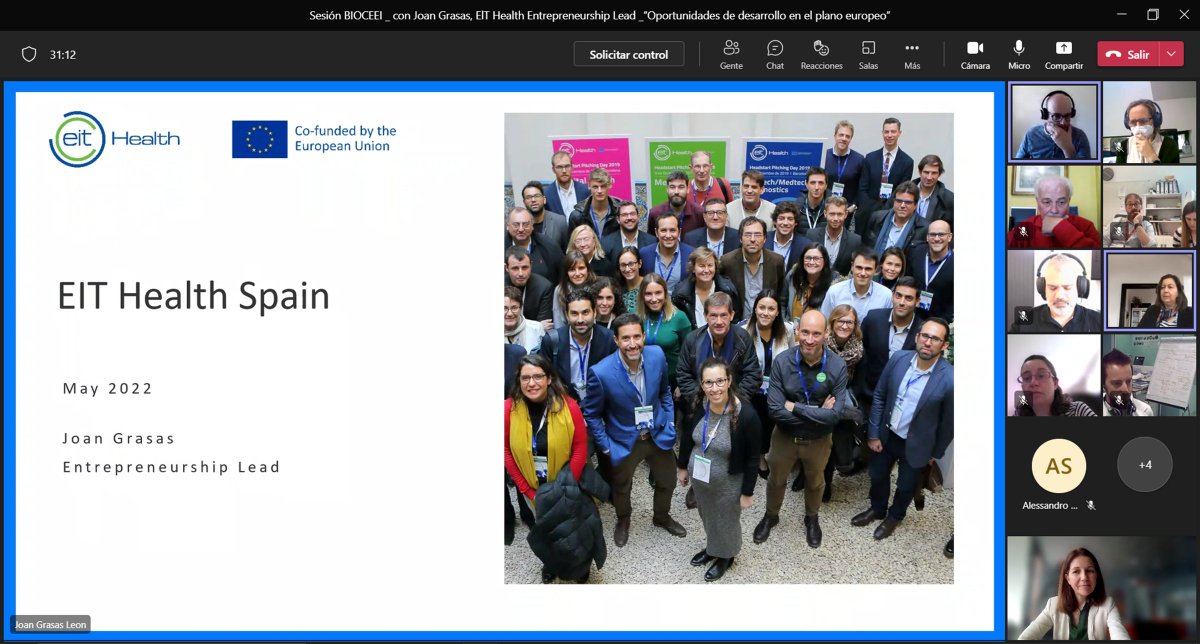
Task: Click the 'EIT Health Spain' slide title
Action: click(193, 297)
